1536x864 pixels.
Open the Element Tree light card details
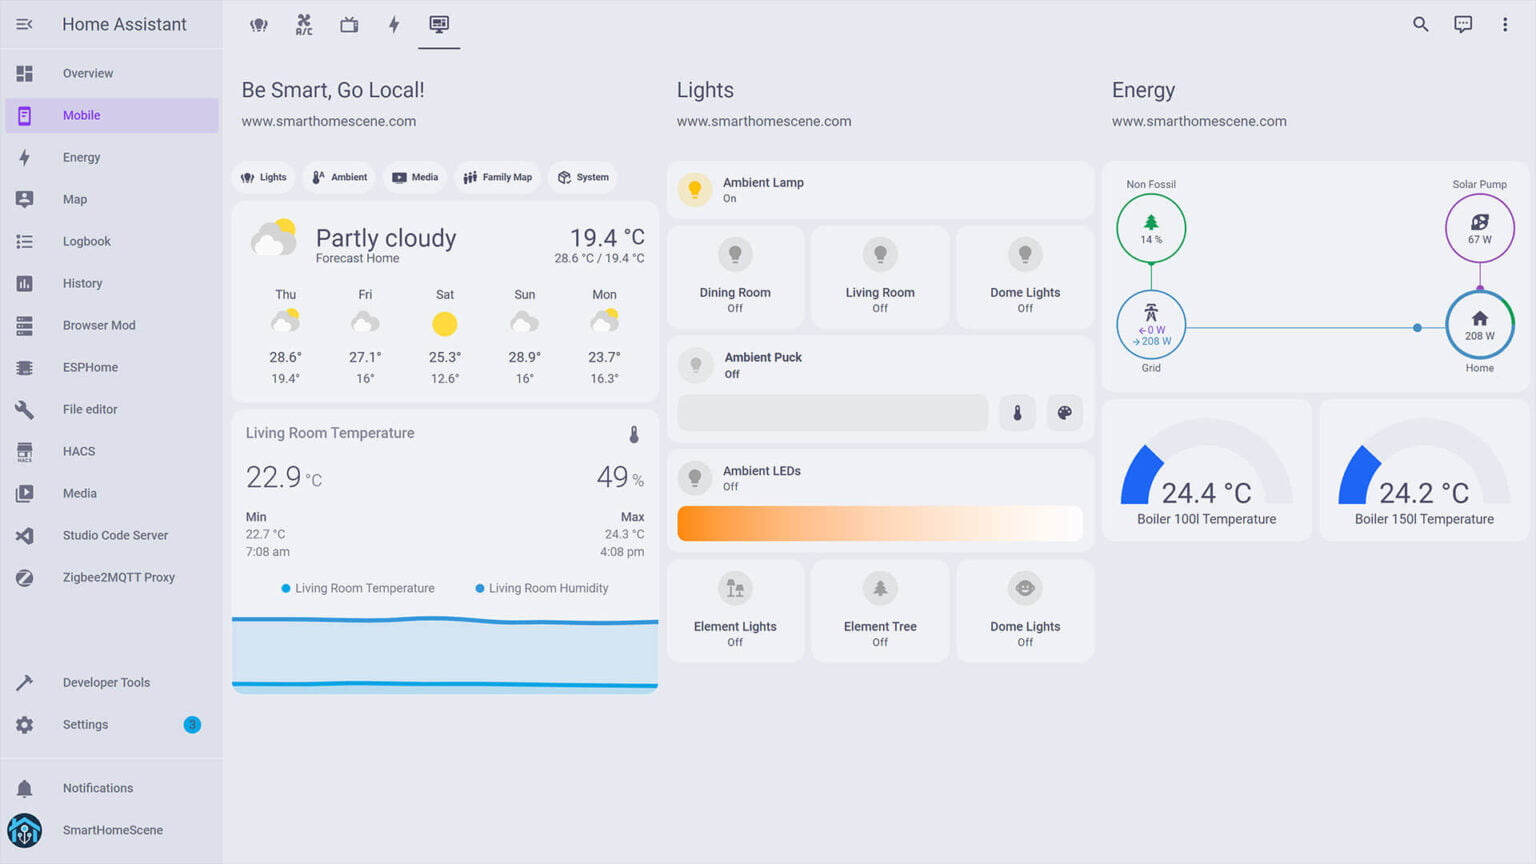pyautogui.click(x=880, y=610)
